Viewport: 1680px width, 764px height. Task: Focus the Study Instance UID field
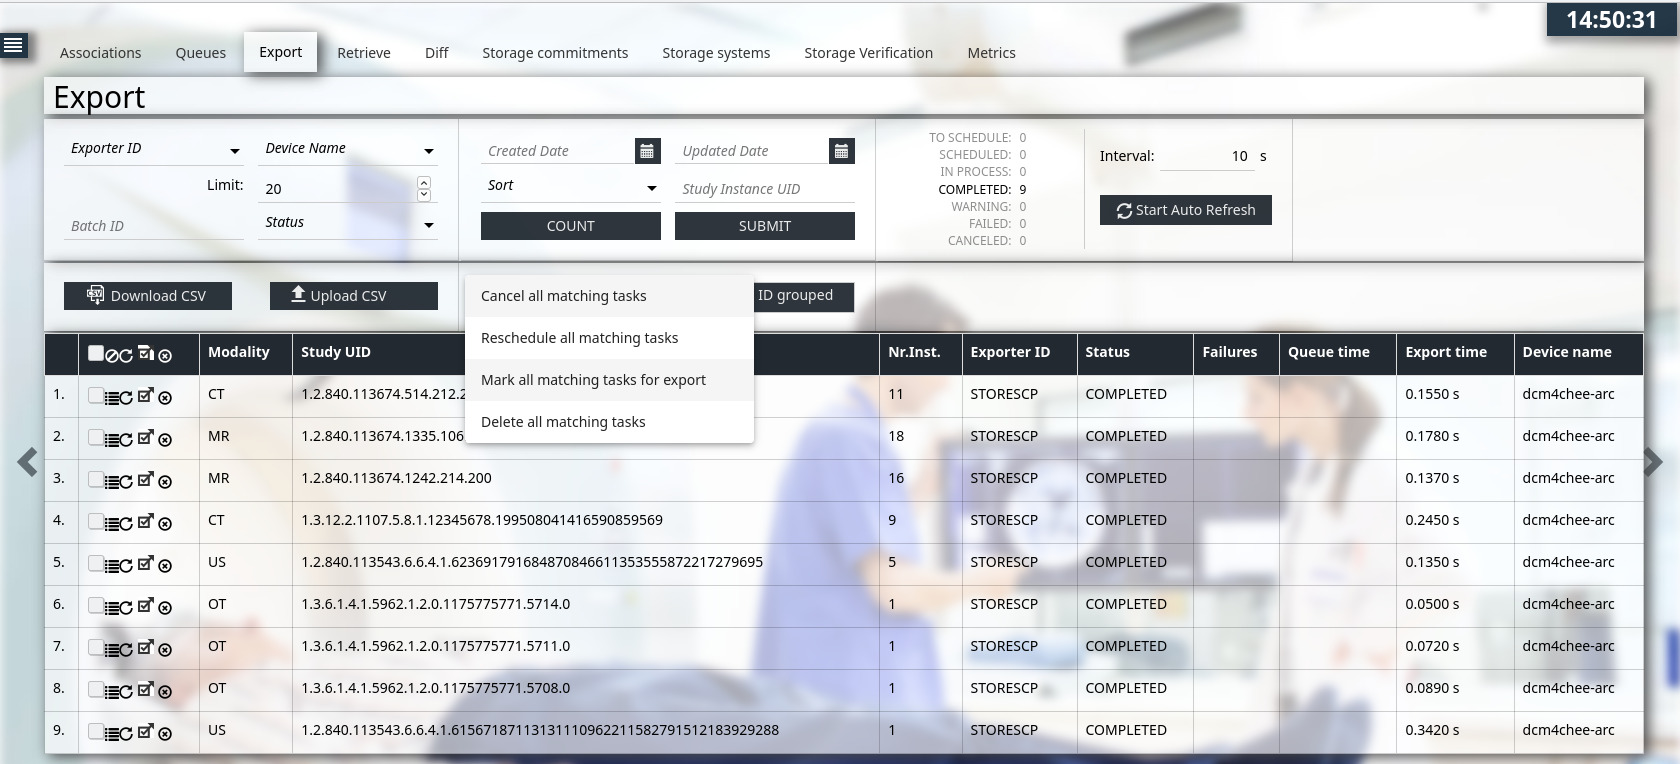765,189
